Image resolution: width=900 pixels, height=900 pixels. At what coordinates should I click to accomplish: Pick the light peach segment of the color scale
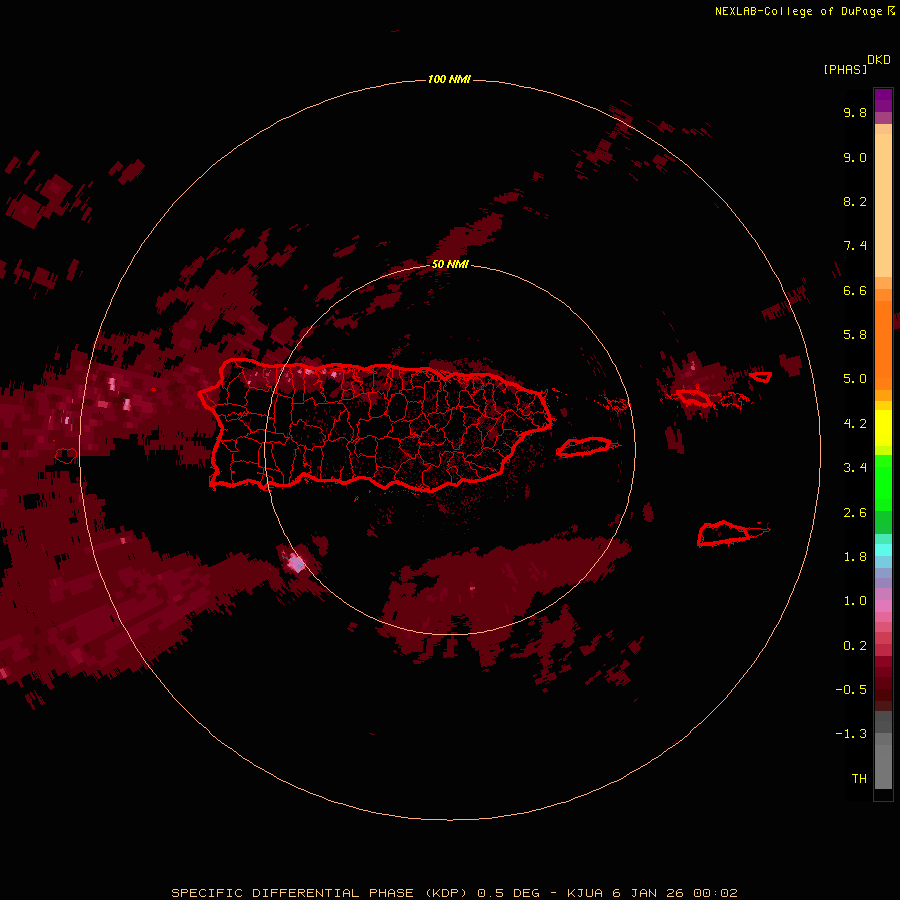click(x=883, y=205)
